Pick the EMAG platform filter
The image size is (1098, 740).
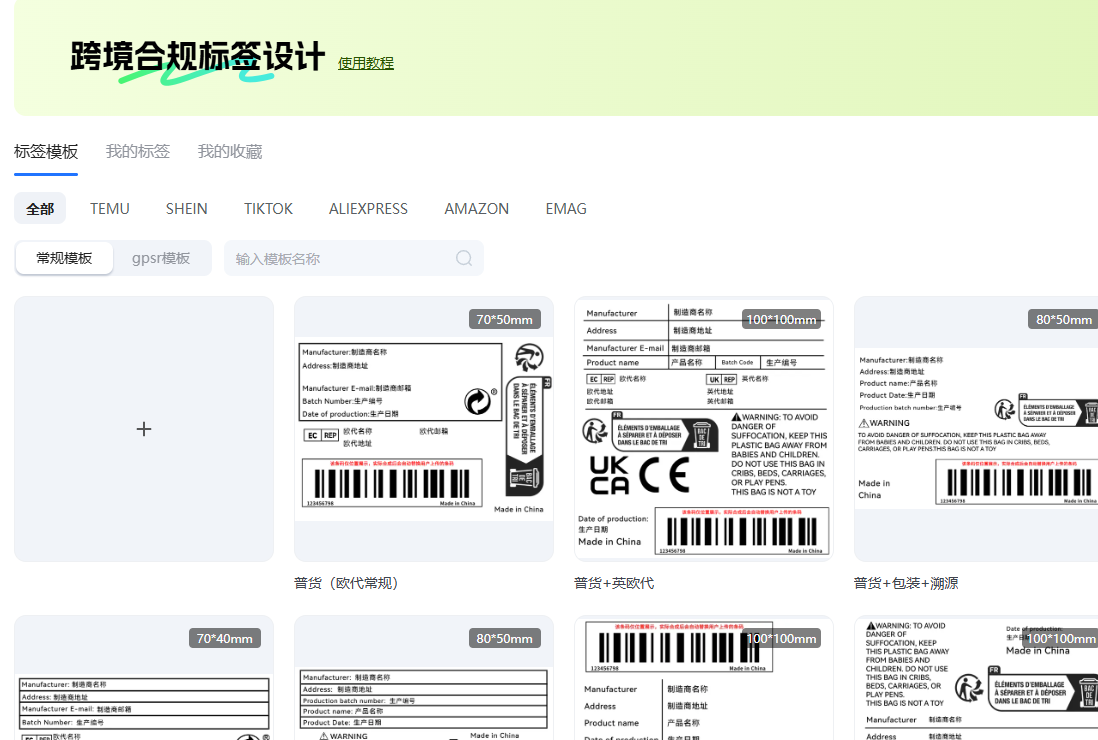pos(566,209)
